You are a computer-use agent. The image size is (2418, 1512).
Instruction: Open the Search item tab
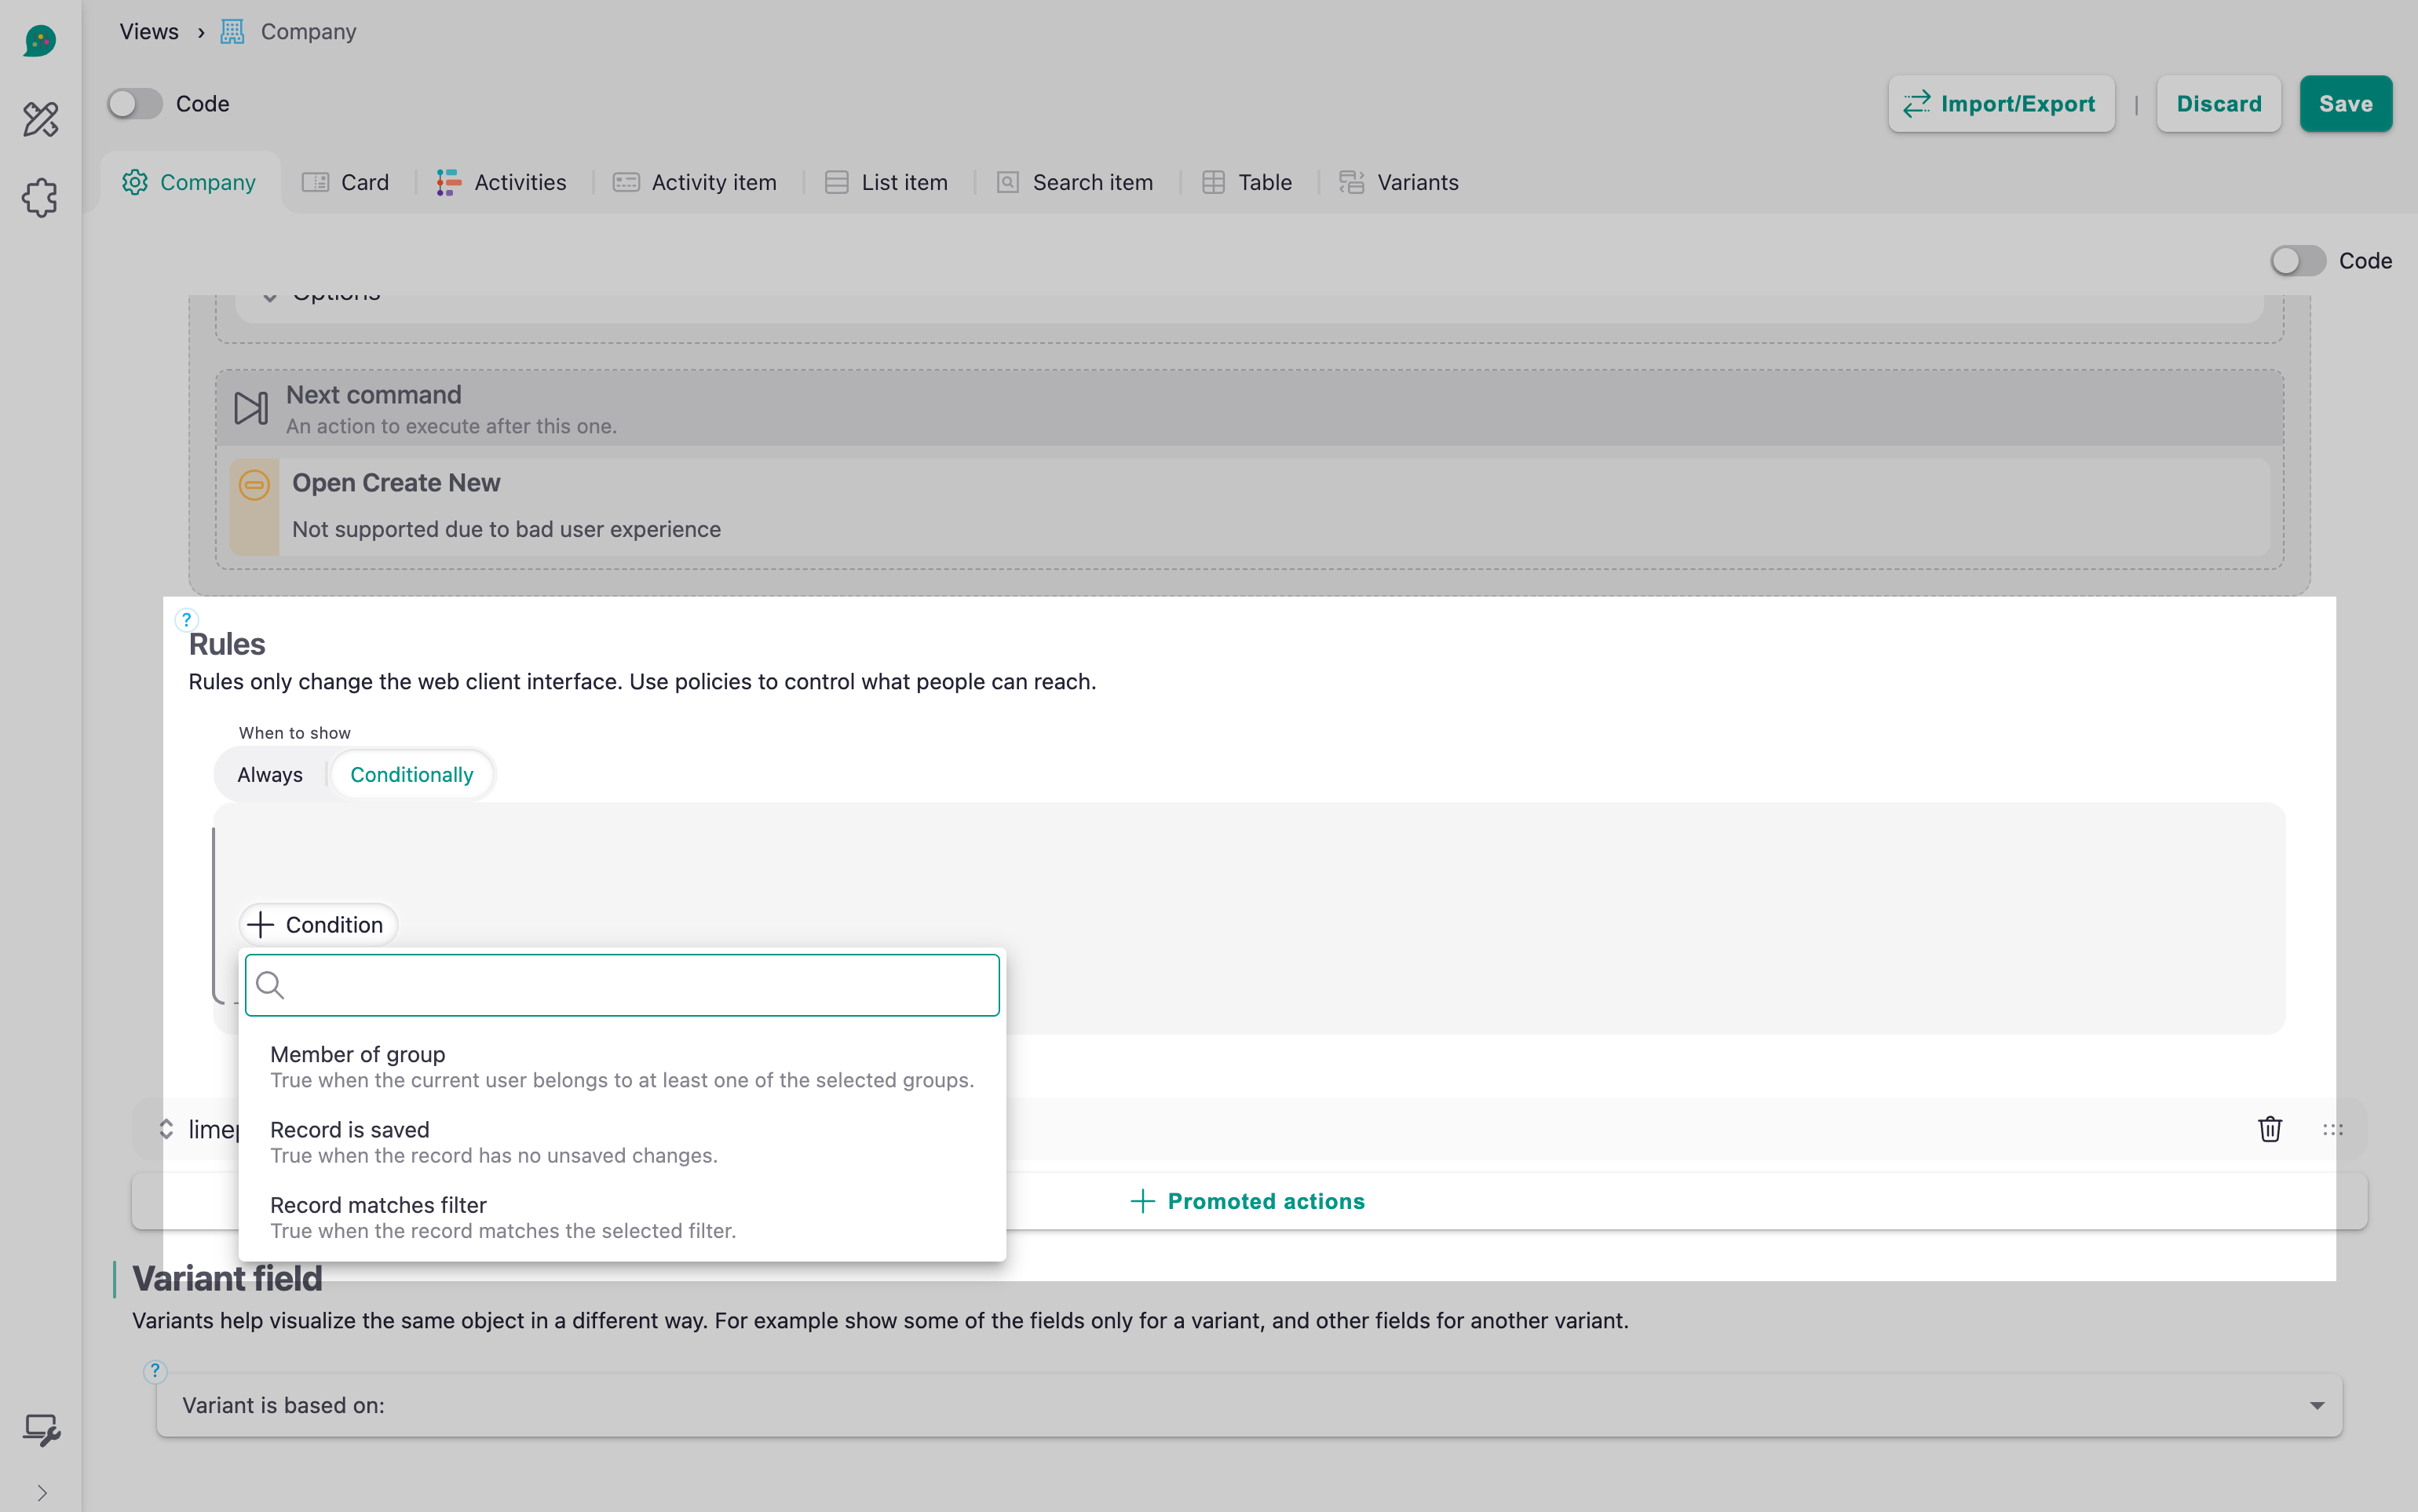(1075, 182)
